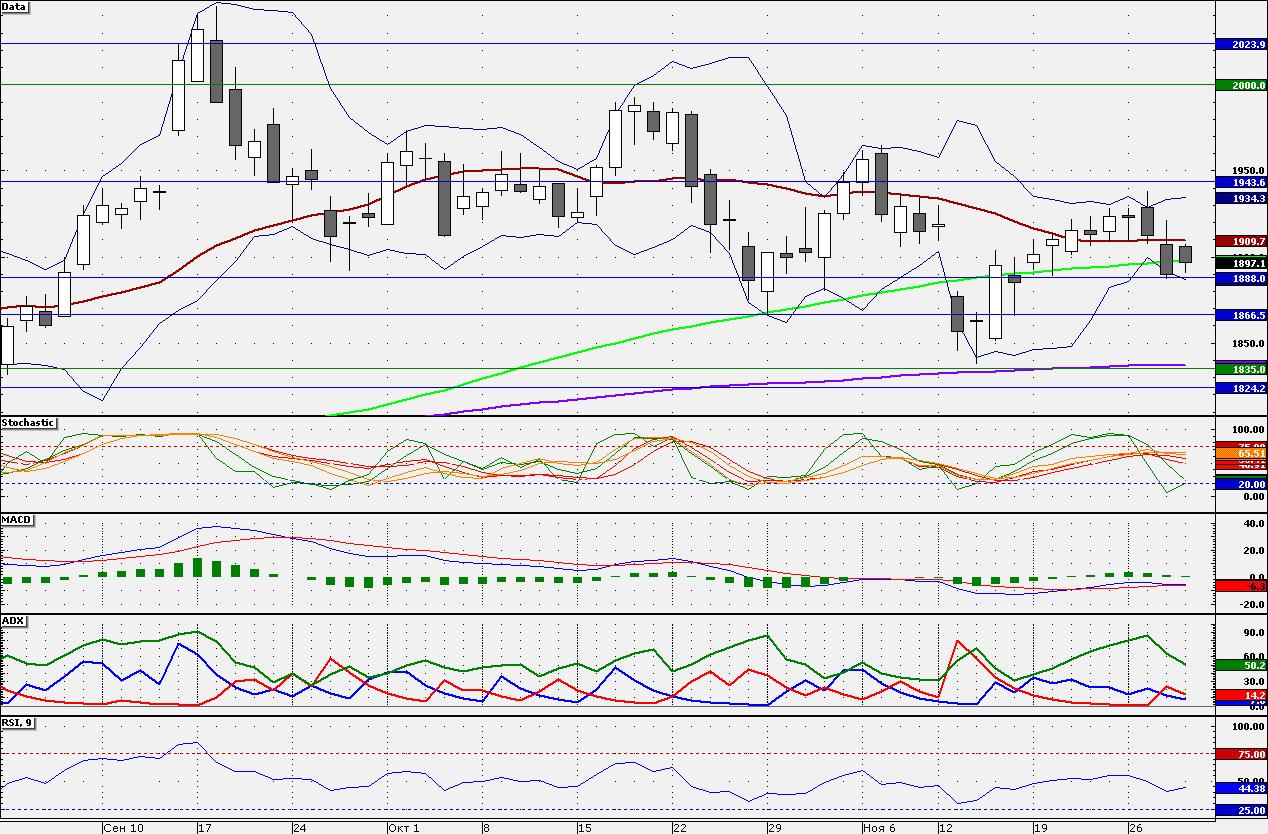Click the 1943.6 price level marker
The height and width of the screenshot is (834, 1268).
(x=1241, y=183)
